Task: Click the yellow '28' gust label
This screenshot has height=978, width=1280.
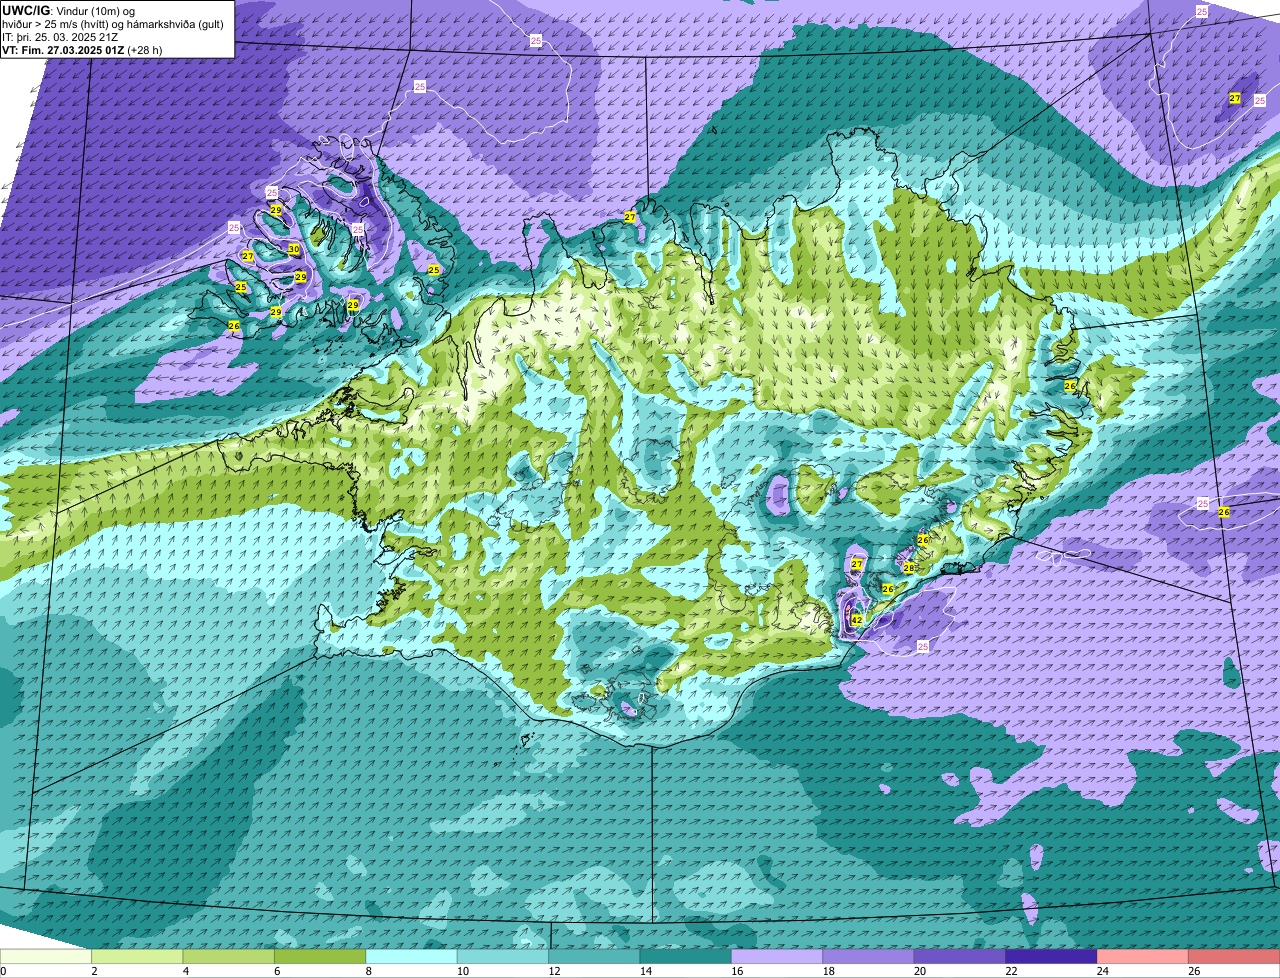Action: click(909, 568)
